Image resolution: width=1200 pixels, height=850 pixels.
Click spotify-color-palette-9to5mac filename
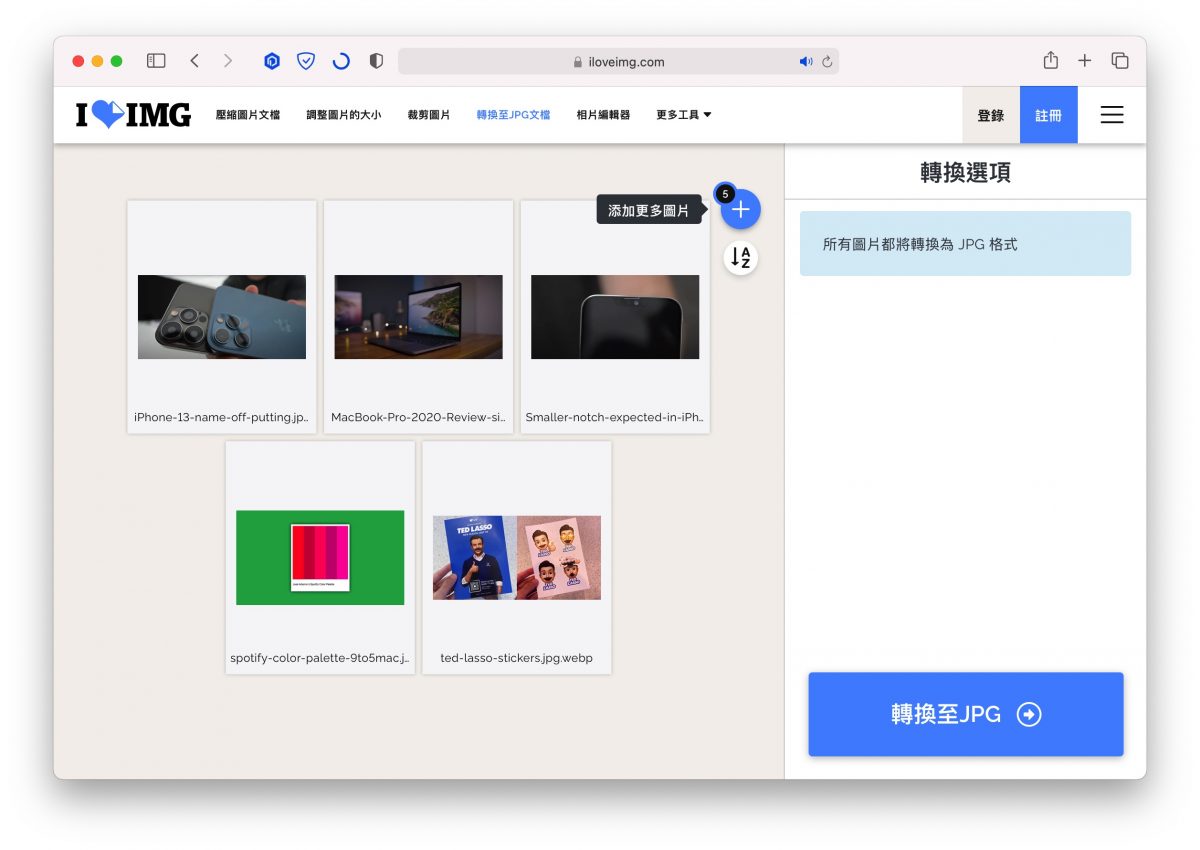(x=320, y=658)
